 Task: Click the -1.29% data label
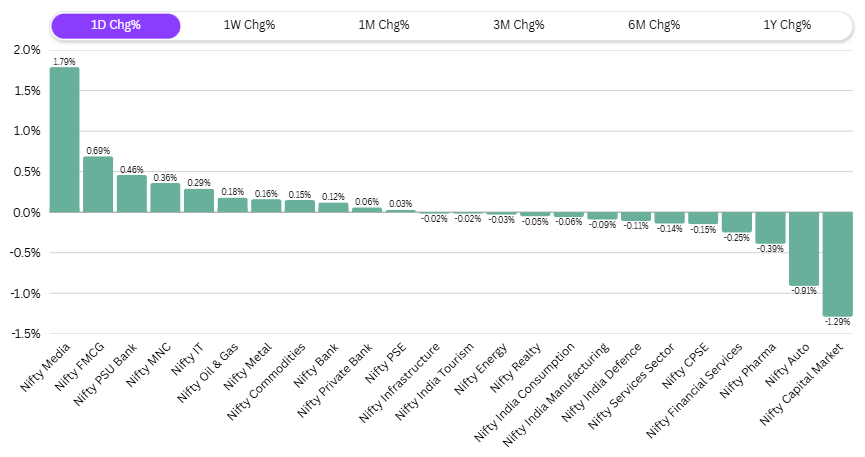point(837,322)
